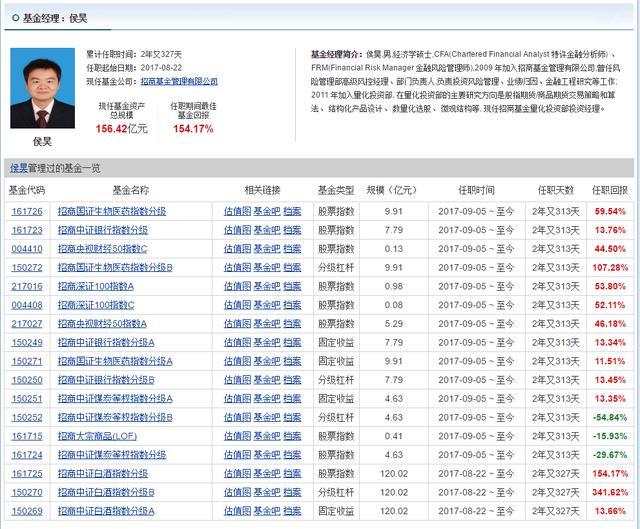640x529 pixels.
Task: Open fund code 150249
Action: point(27,343)
